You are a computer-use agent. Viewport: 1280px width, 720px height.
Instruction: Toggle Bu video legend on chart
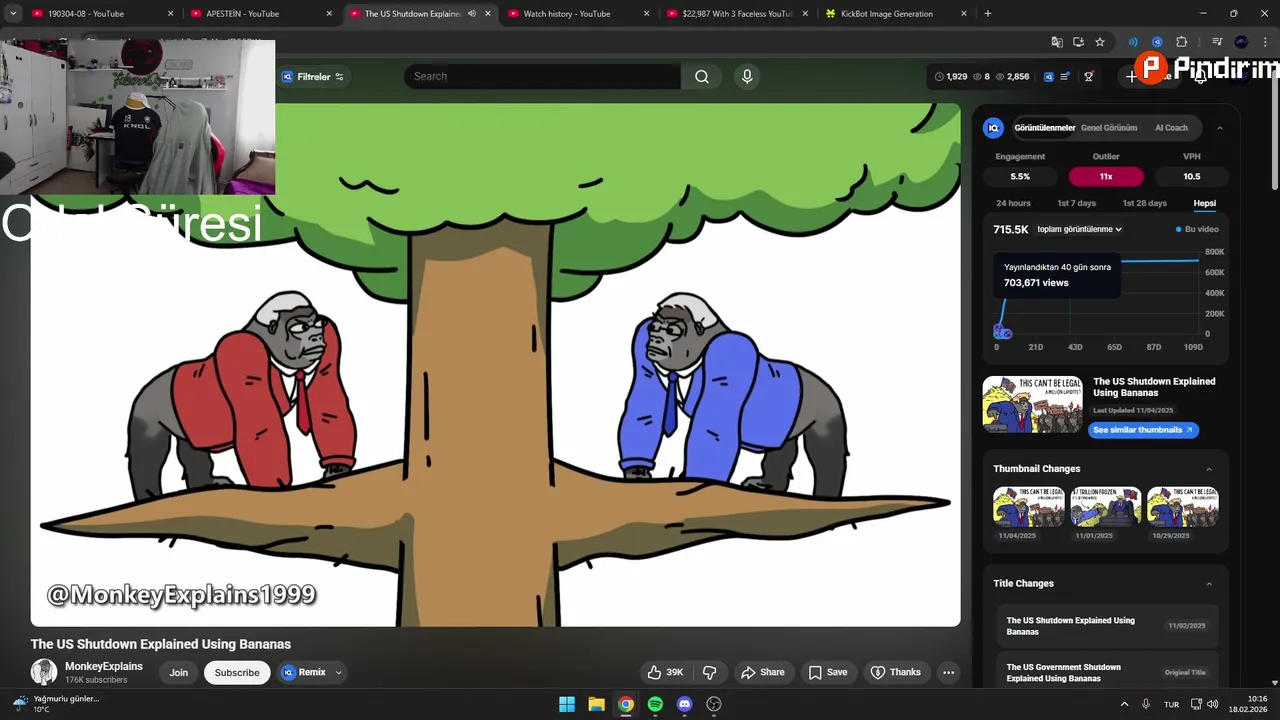coord(1197,229)
